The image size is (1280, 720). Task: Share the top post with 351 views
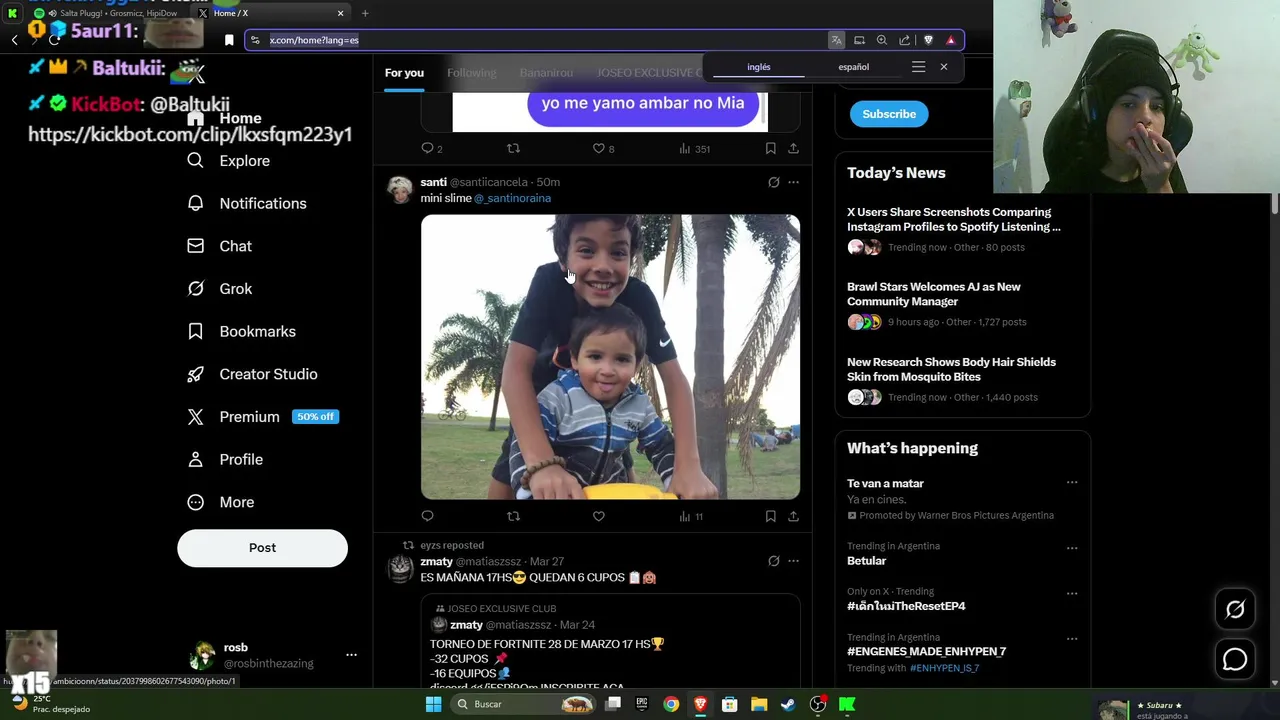point(793,148)
